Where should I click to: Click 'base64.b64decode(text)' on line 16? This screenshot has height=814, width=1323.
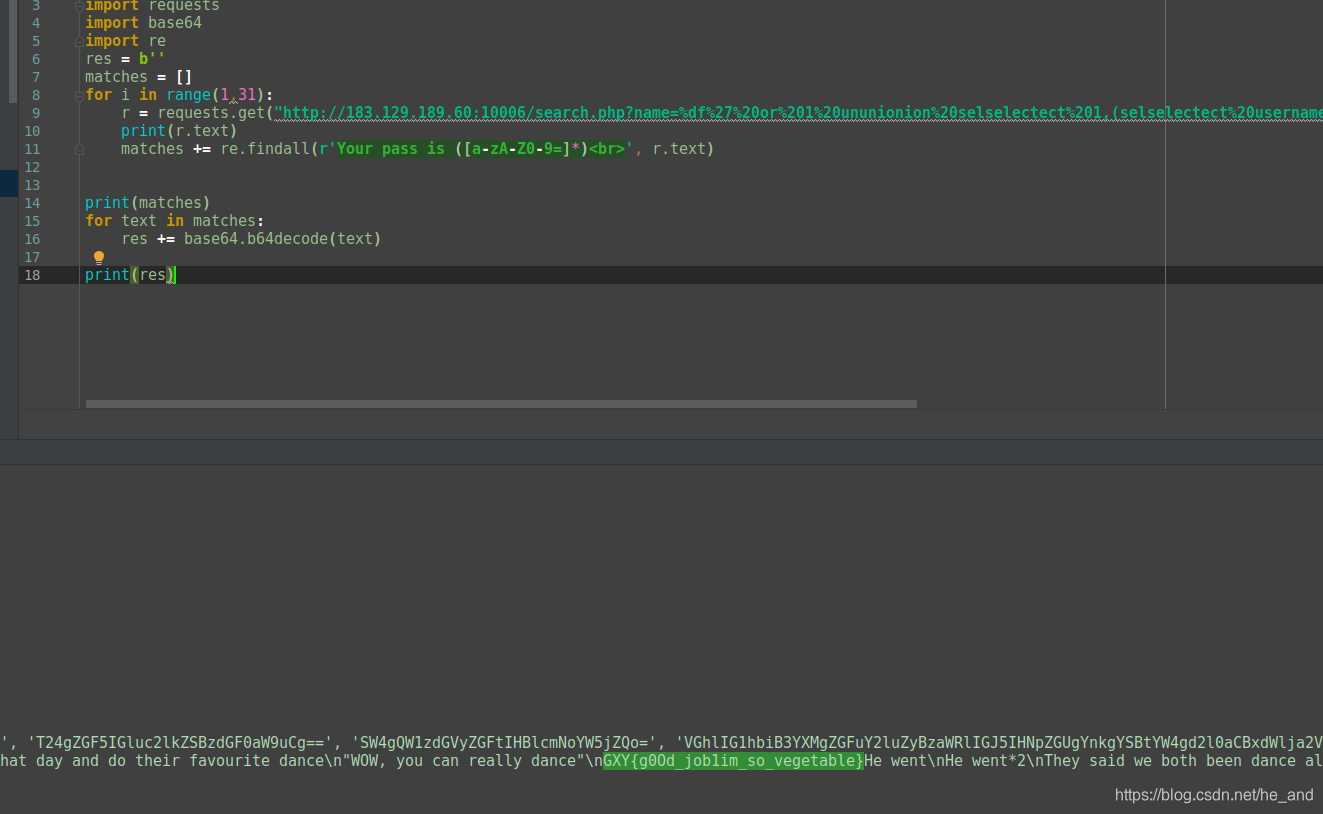pyautogui.click(x=283, y=239)
